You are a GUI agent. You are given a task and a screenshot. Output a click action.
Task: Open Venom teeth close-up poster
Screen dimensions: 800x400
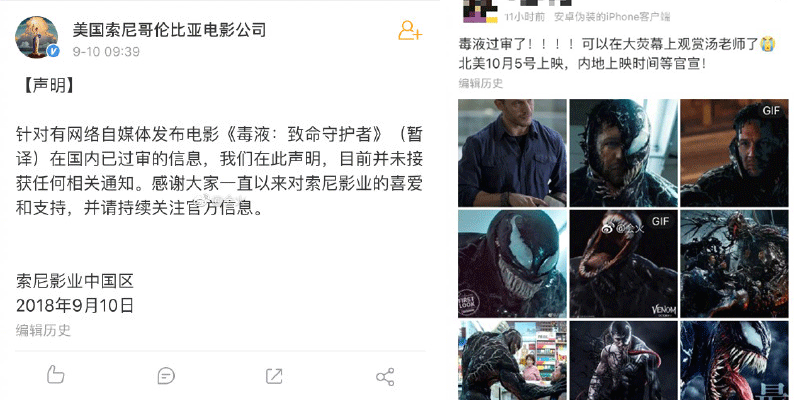(734, 360)
